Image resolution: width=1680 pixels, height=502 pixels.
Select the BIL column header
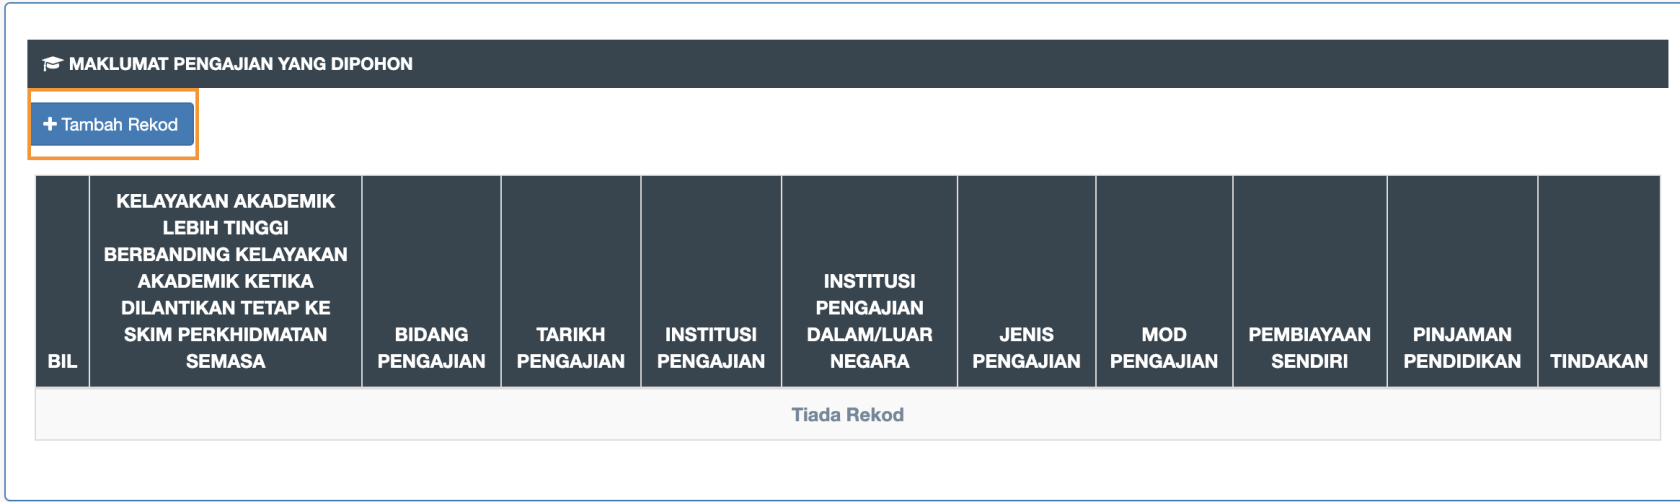tap(62, 361)
